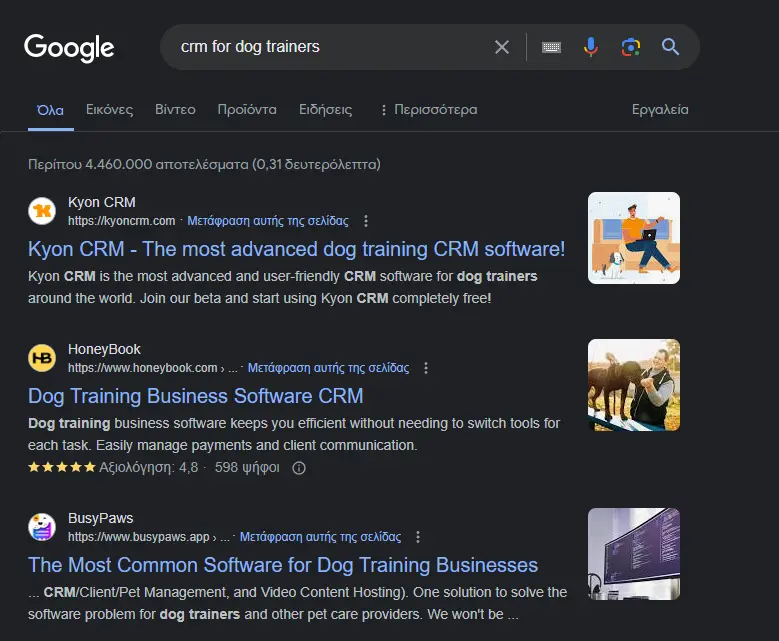779x641 pixels.
Task: Click the Google logo
Action: tap(69, 47)
